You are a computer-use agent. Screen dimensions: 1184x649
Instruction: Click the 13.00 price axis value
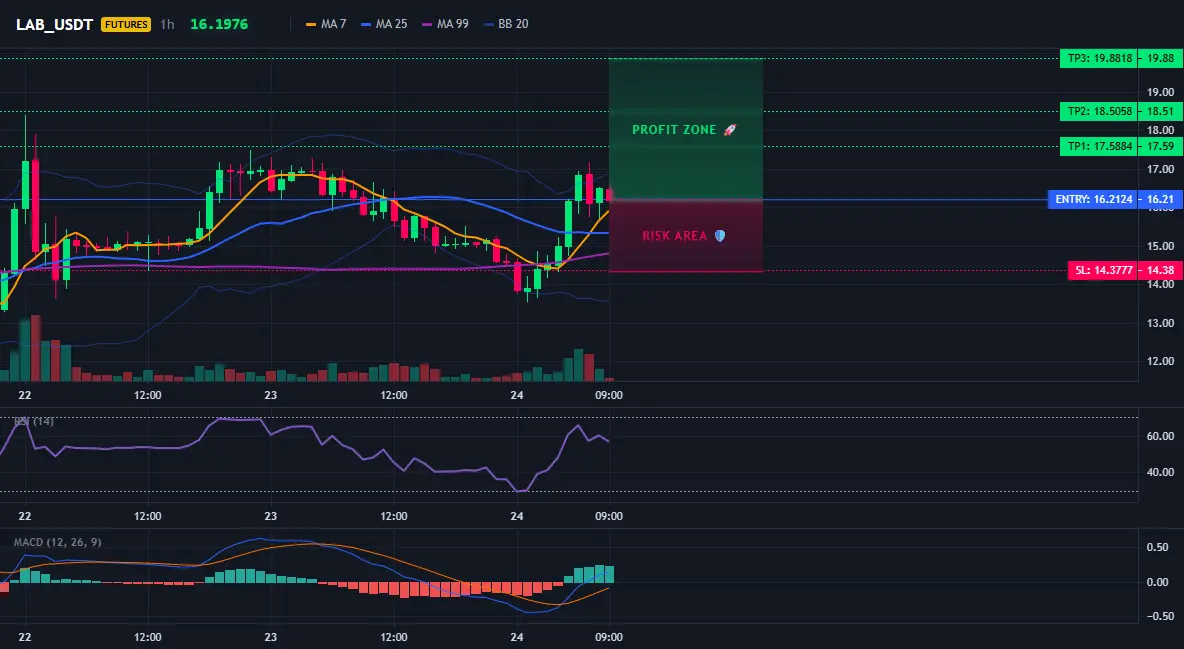pos(1161,323)
